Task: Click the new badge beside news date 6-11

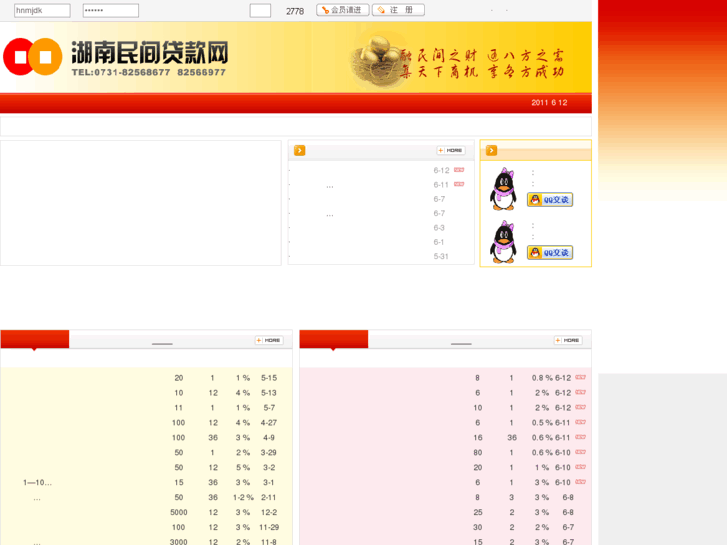Action: pyautogui.click(x=459, y=184)
